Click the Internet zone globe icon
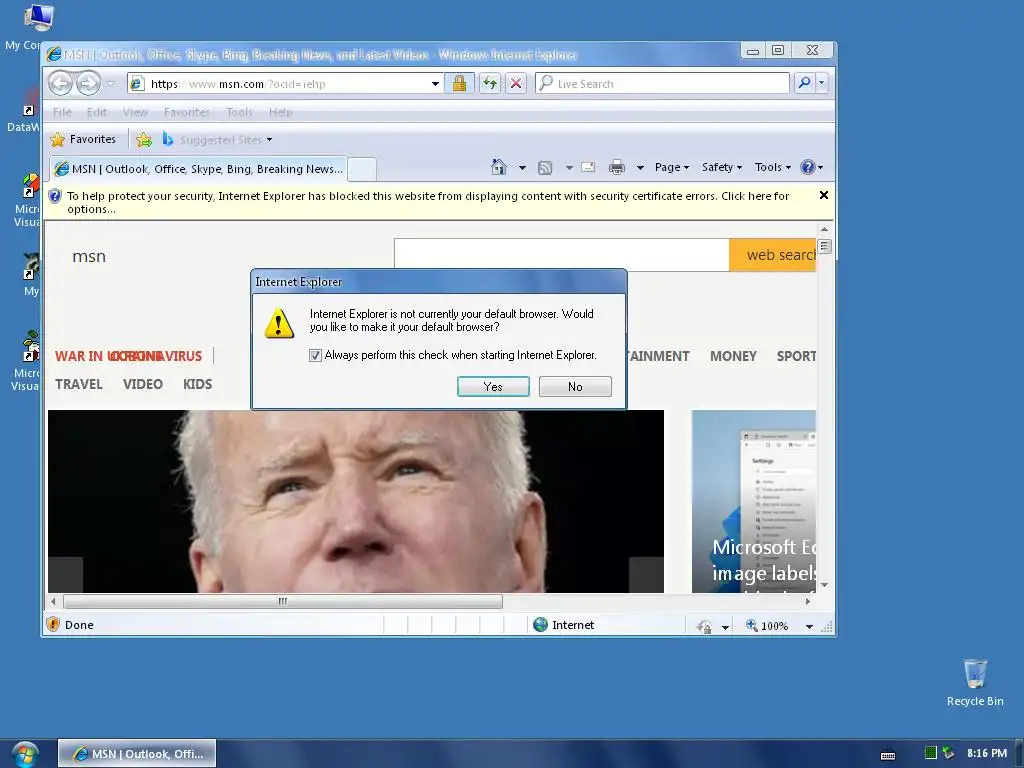The image size is (1024, 768). click(x=540, y=625)
